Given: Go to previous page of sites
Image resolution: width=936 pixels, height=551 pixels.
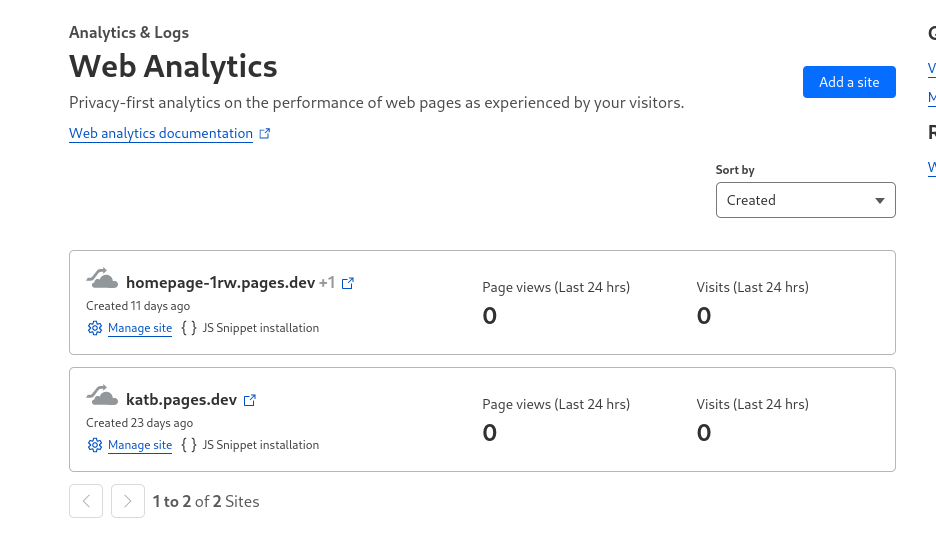Looking at the screenshot, I should (x=86, y=501).
